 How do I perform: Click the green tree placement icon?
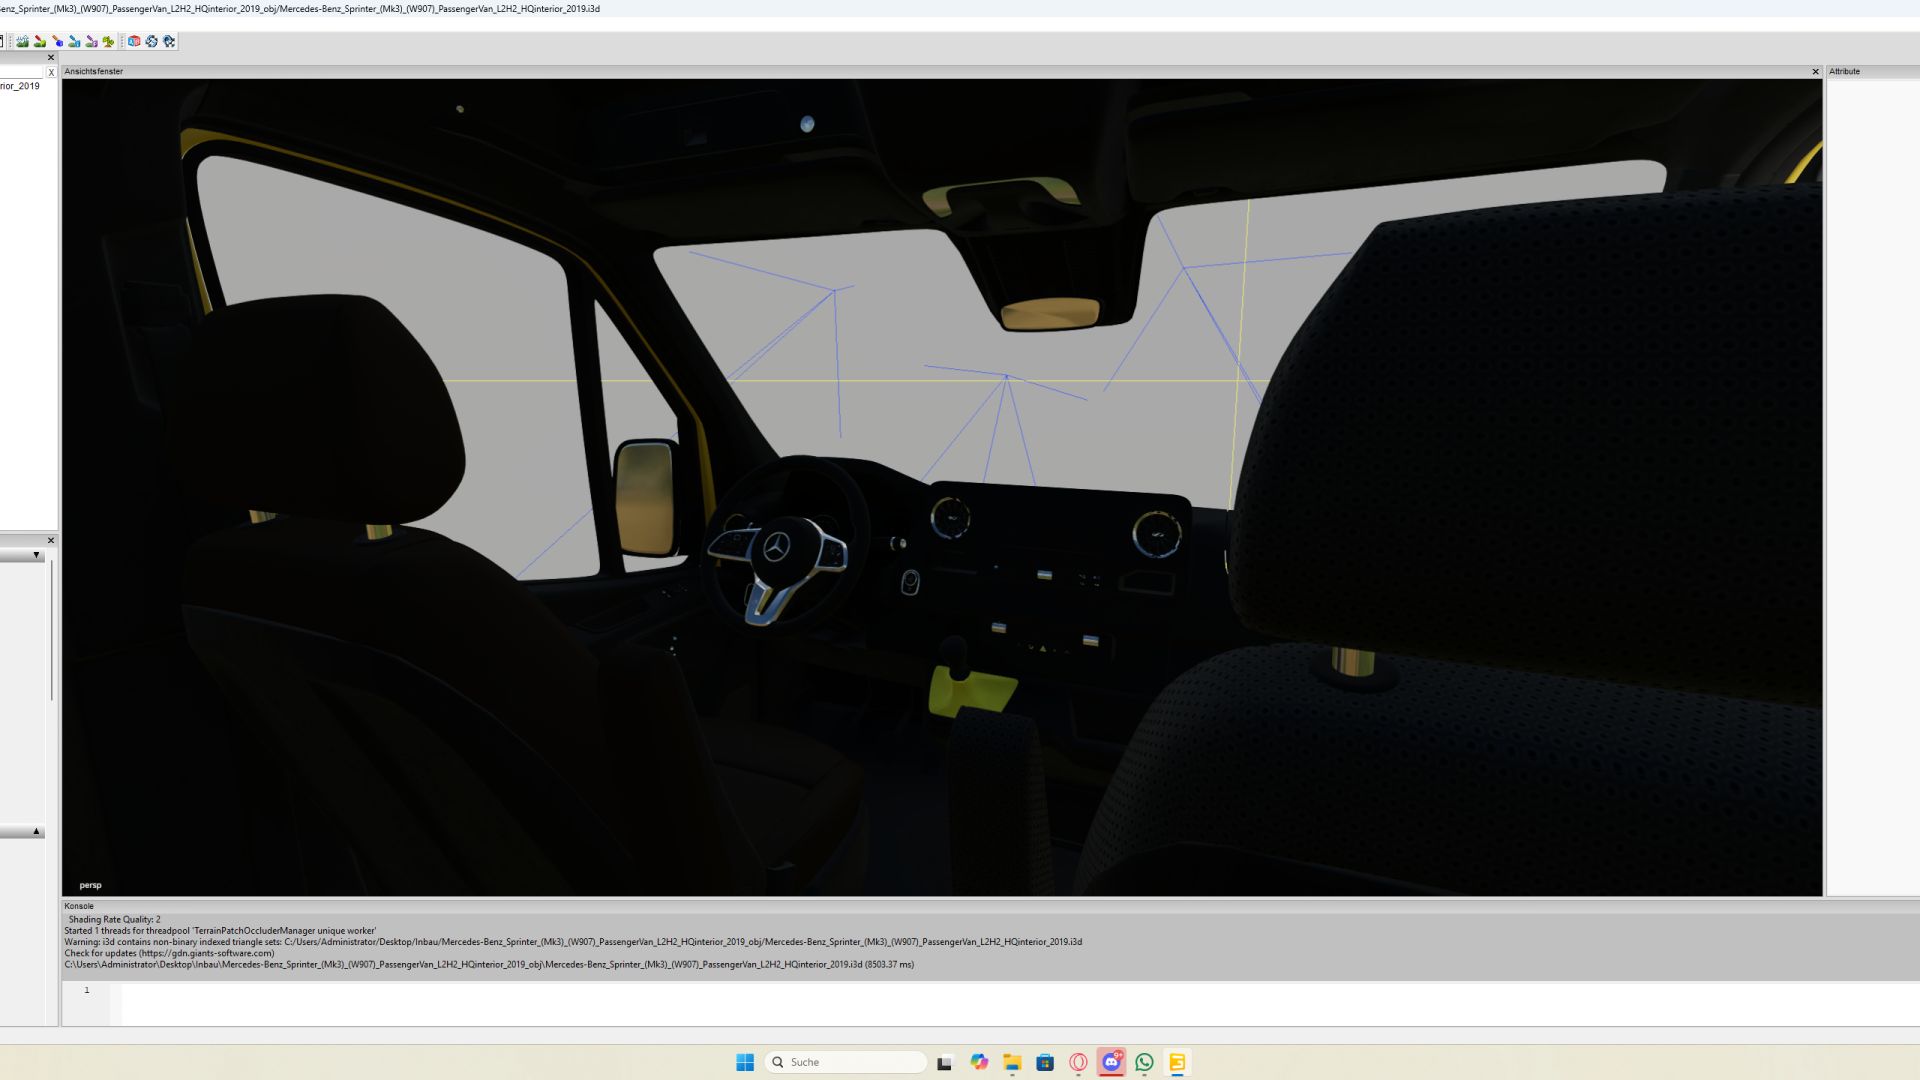pyautogui.click(x=108, y=41)
